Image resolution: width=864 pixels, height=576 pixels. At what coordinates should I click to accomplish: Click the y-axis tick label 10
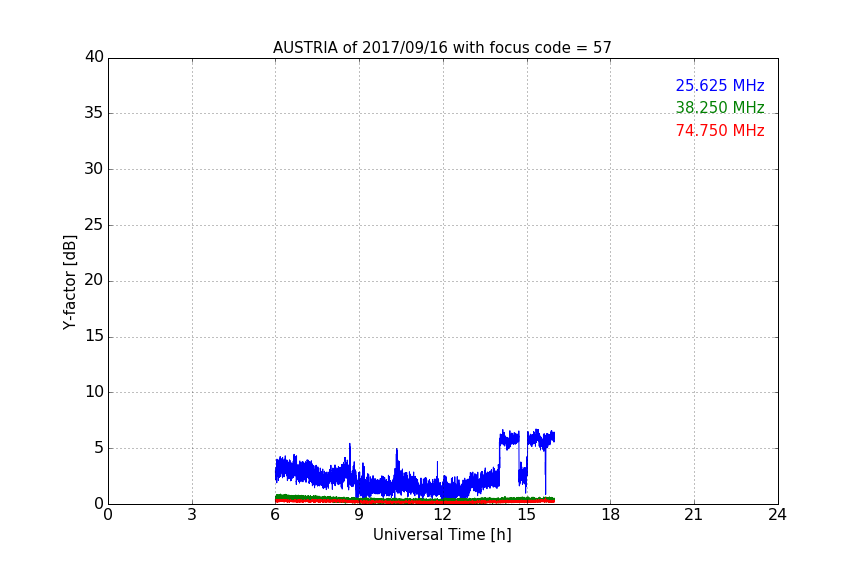pos(94,392)
